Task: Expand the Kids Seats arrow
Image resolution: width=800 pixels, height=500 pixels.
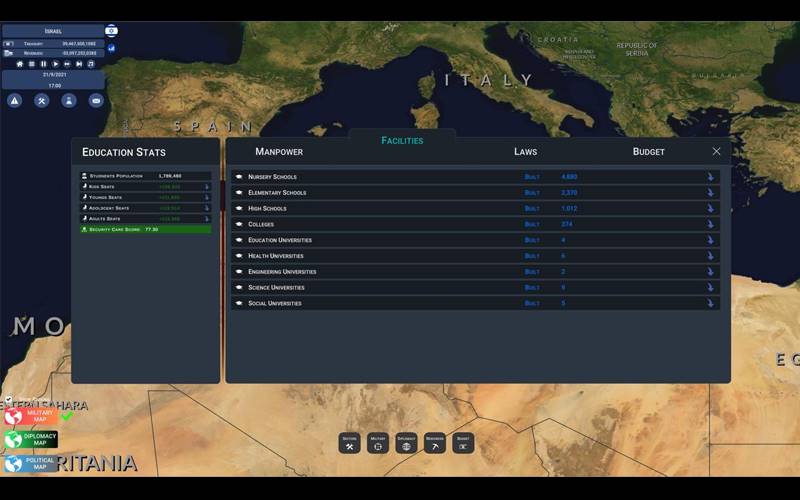Action: coord(207,187)
